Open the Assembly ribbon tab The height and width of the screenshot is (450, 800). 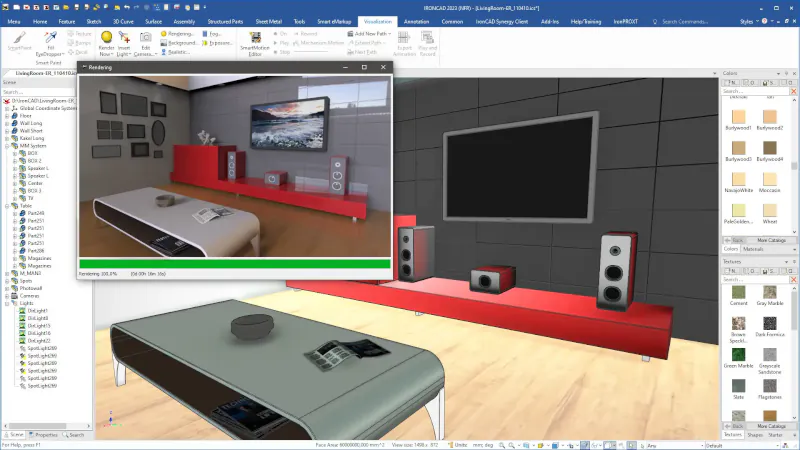tap(183, 20)
